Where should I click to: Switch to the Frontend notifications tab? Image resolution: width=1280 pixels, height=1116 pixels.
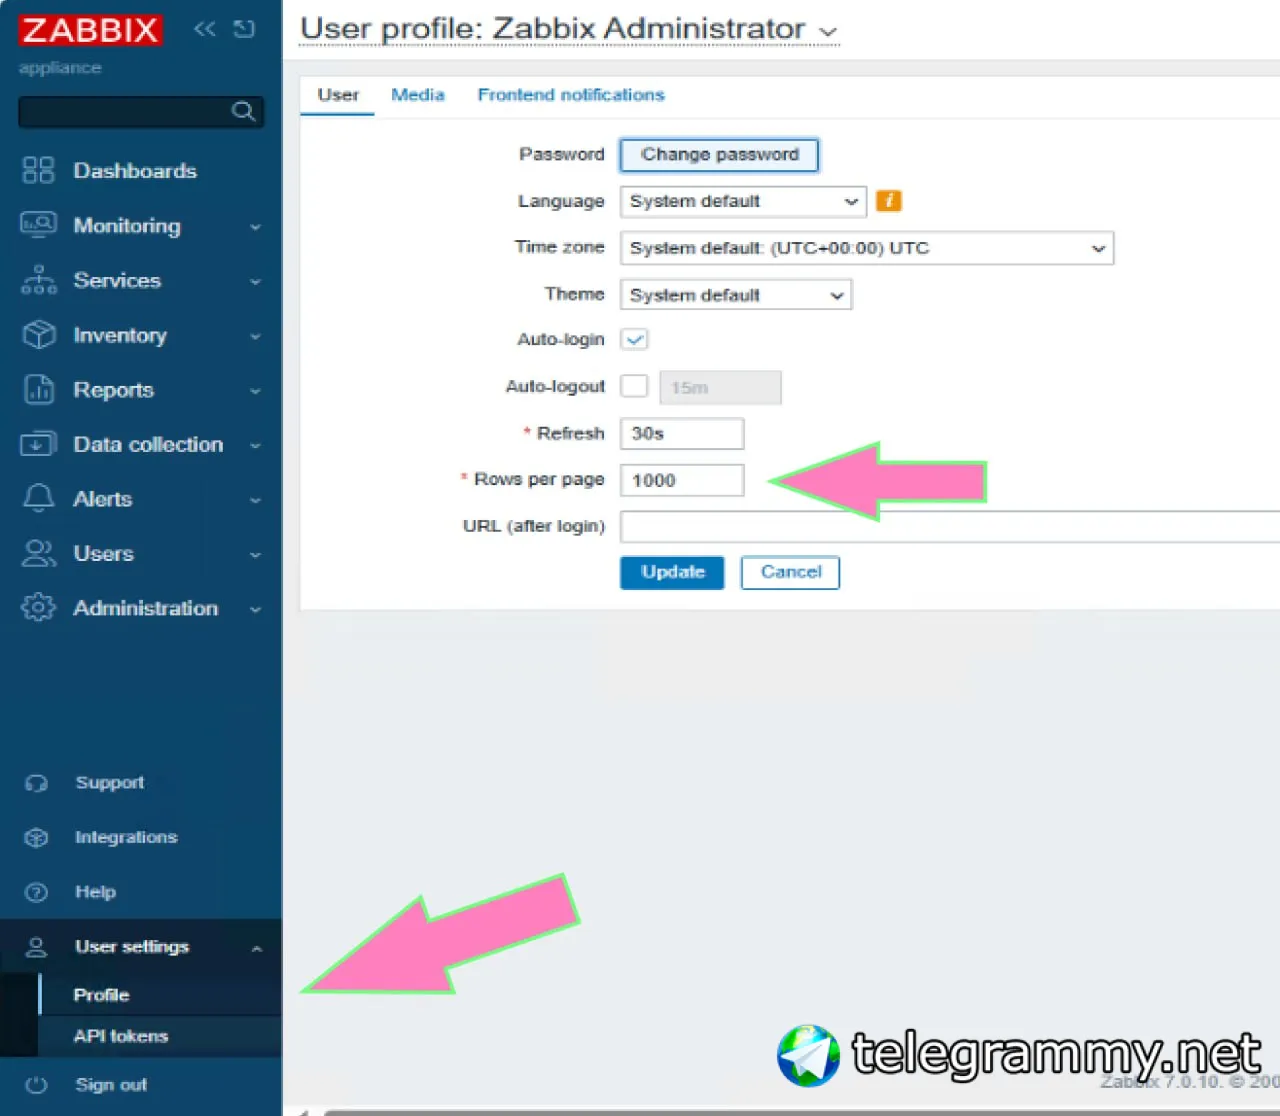(571, 95)
